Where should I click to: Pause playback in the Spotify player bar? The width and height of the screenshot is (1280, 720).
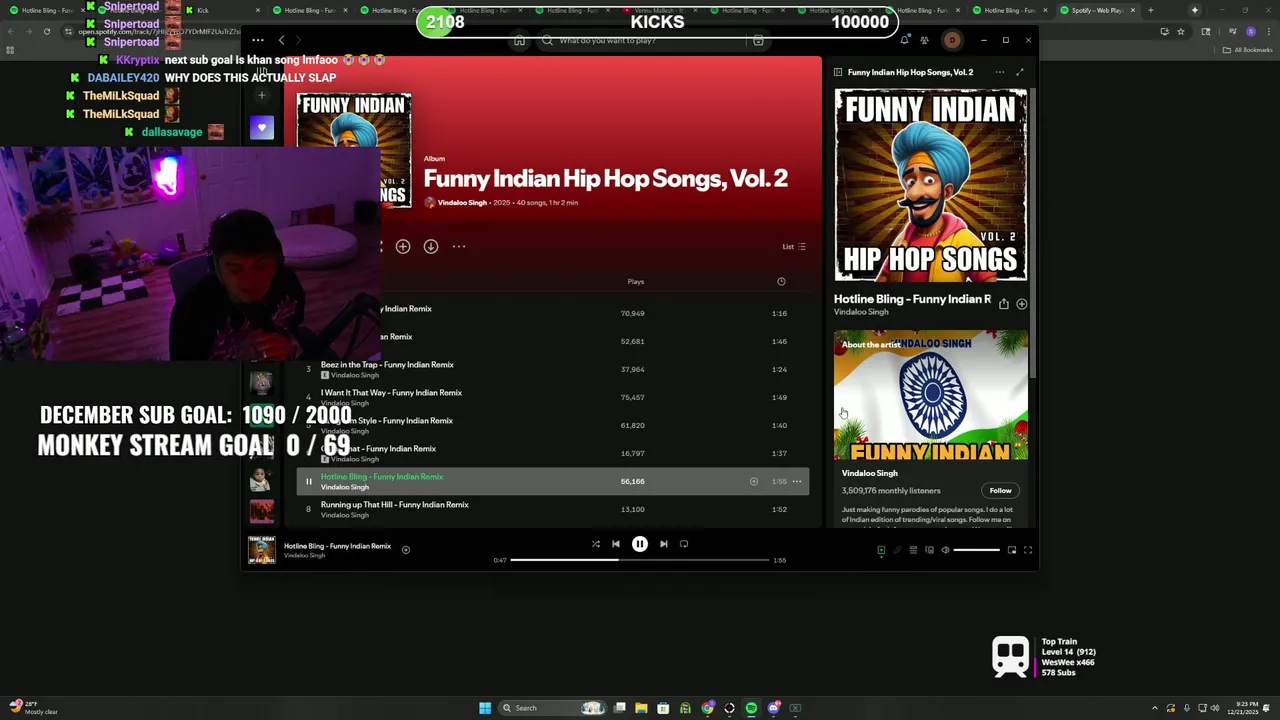[640, 544]
